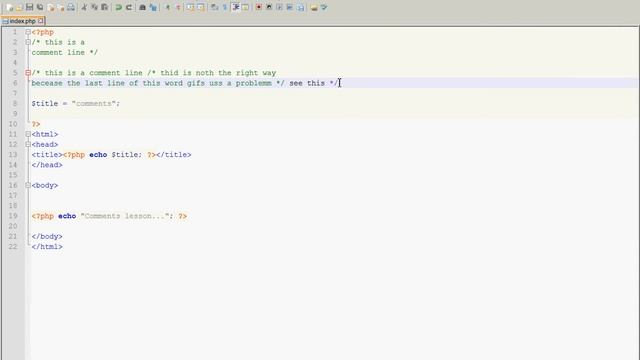Click the </html> tag on line 22
The image size is (640, 360).
(x=47, y=247)
